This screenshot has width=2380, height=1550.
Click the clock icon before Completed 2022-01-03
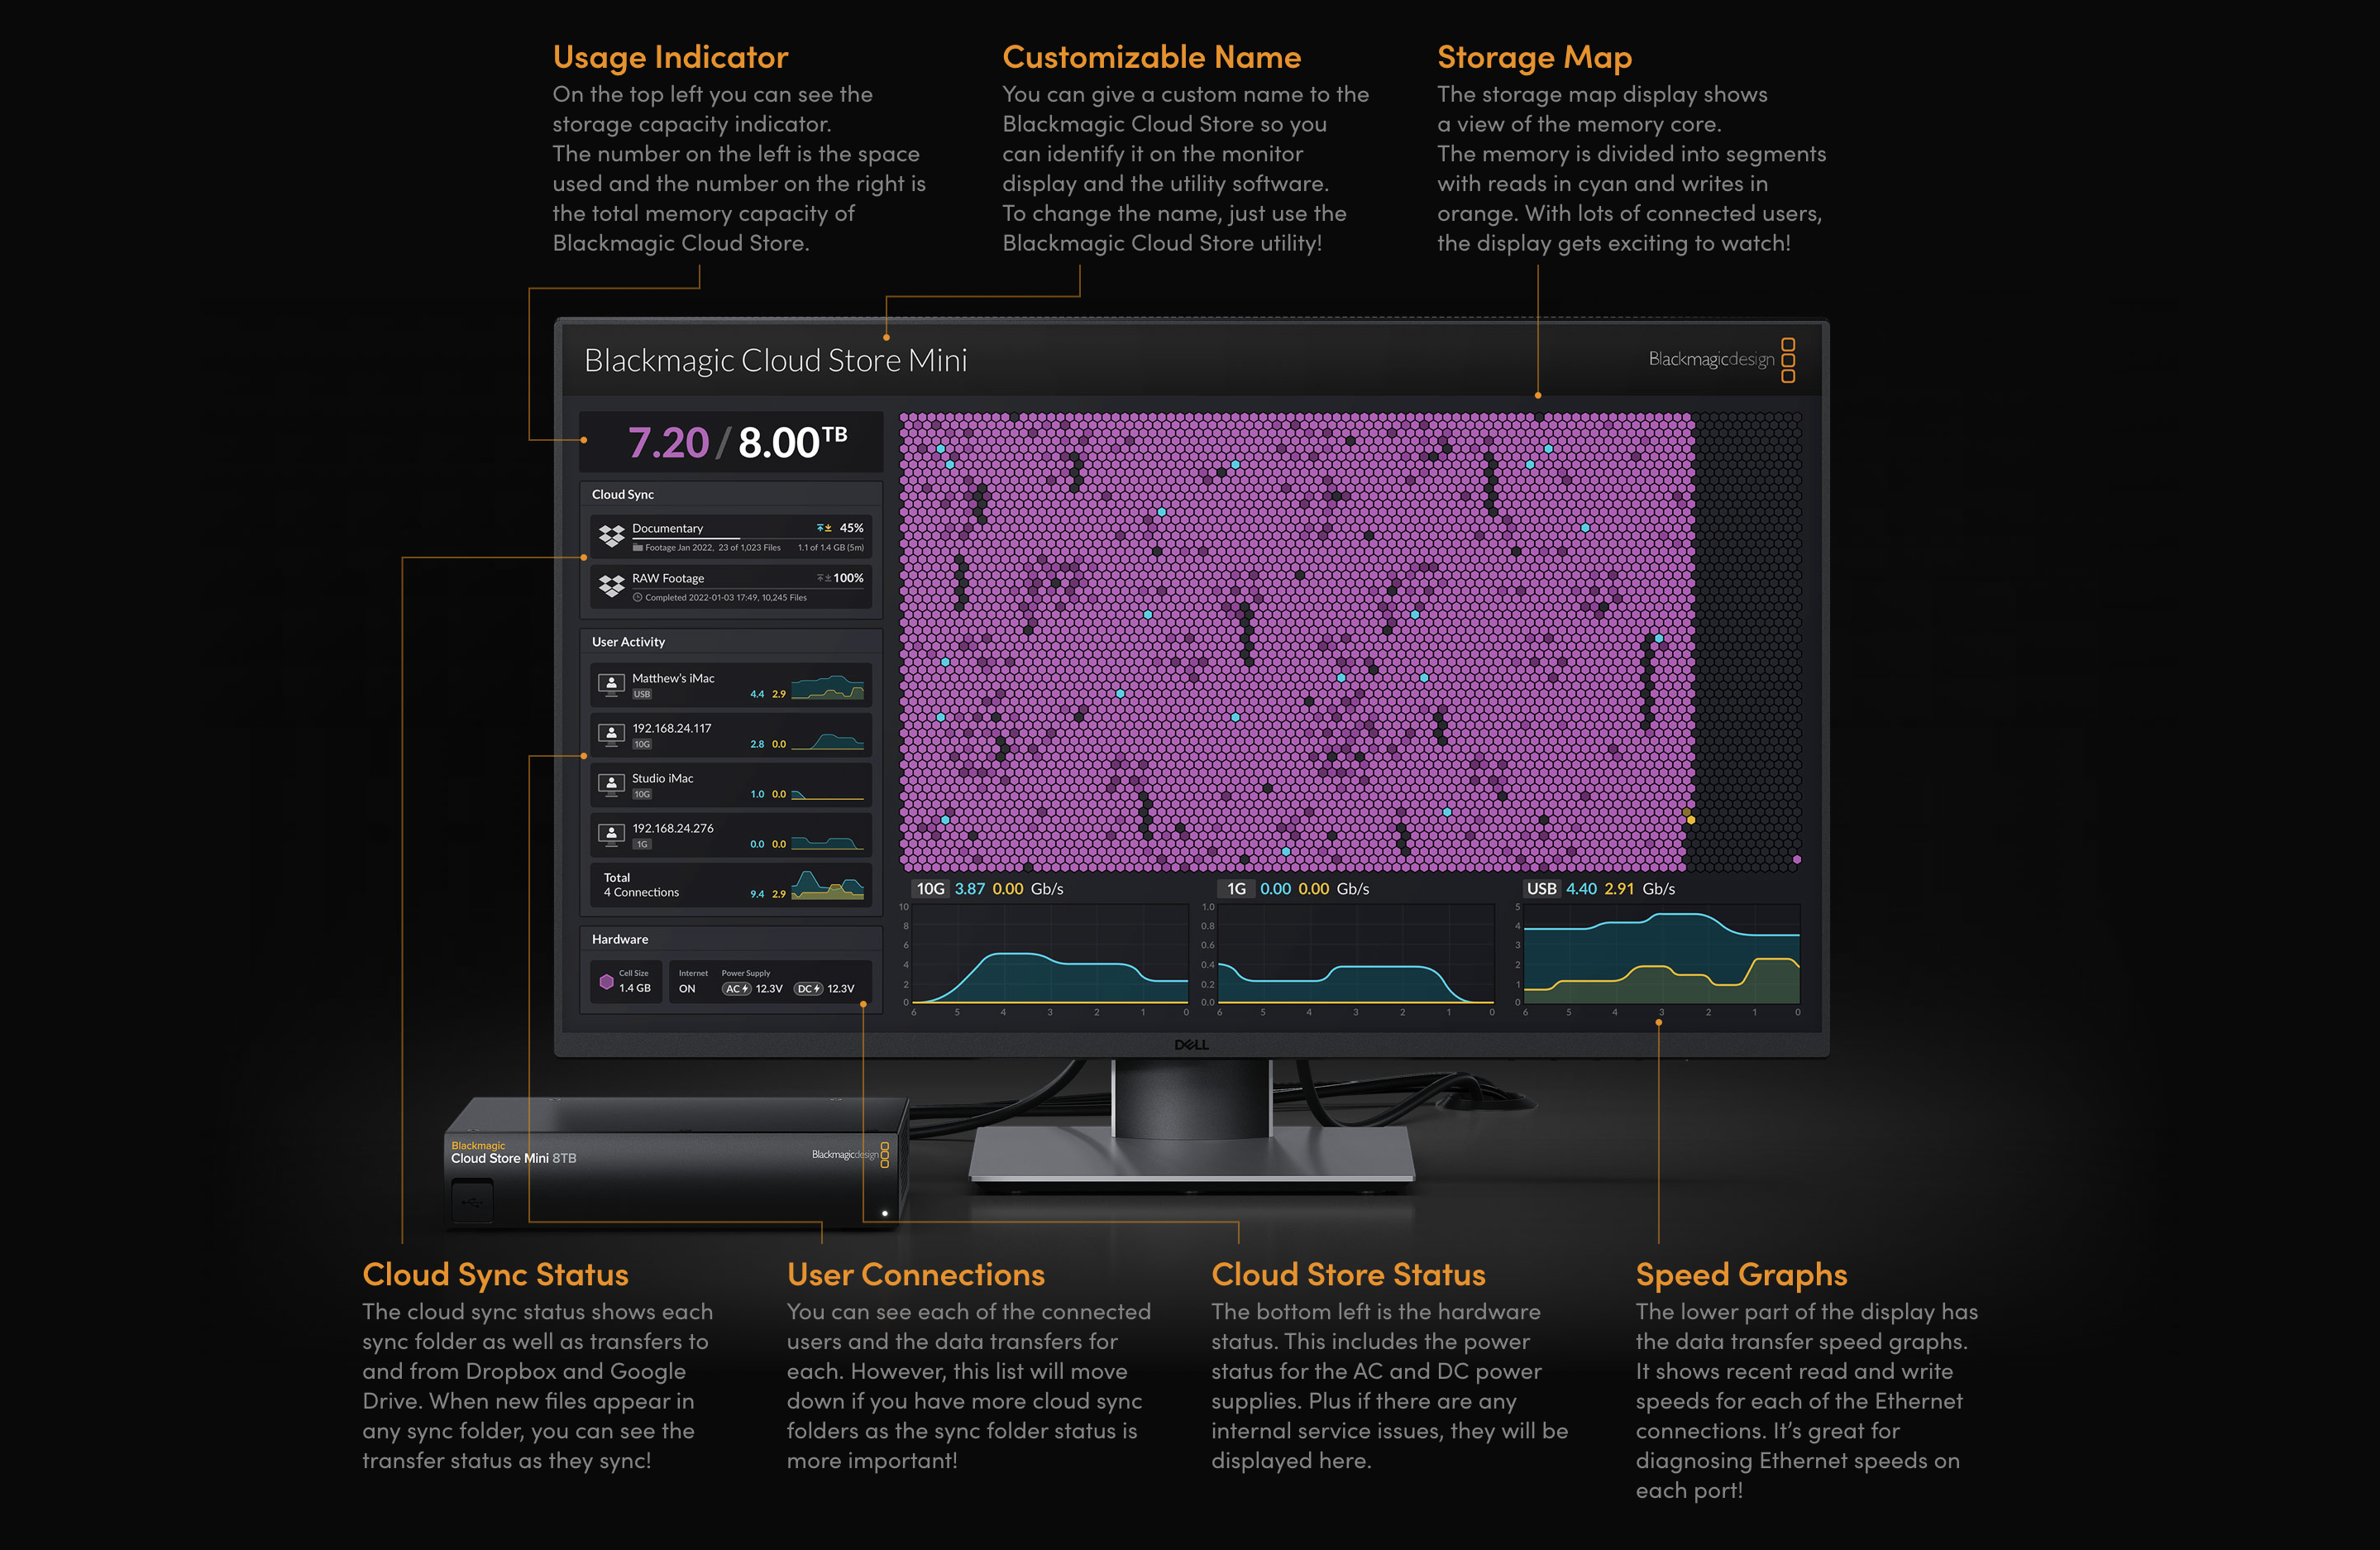tap(638, 598)
